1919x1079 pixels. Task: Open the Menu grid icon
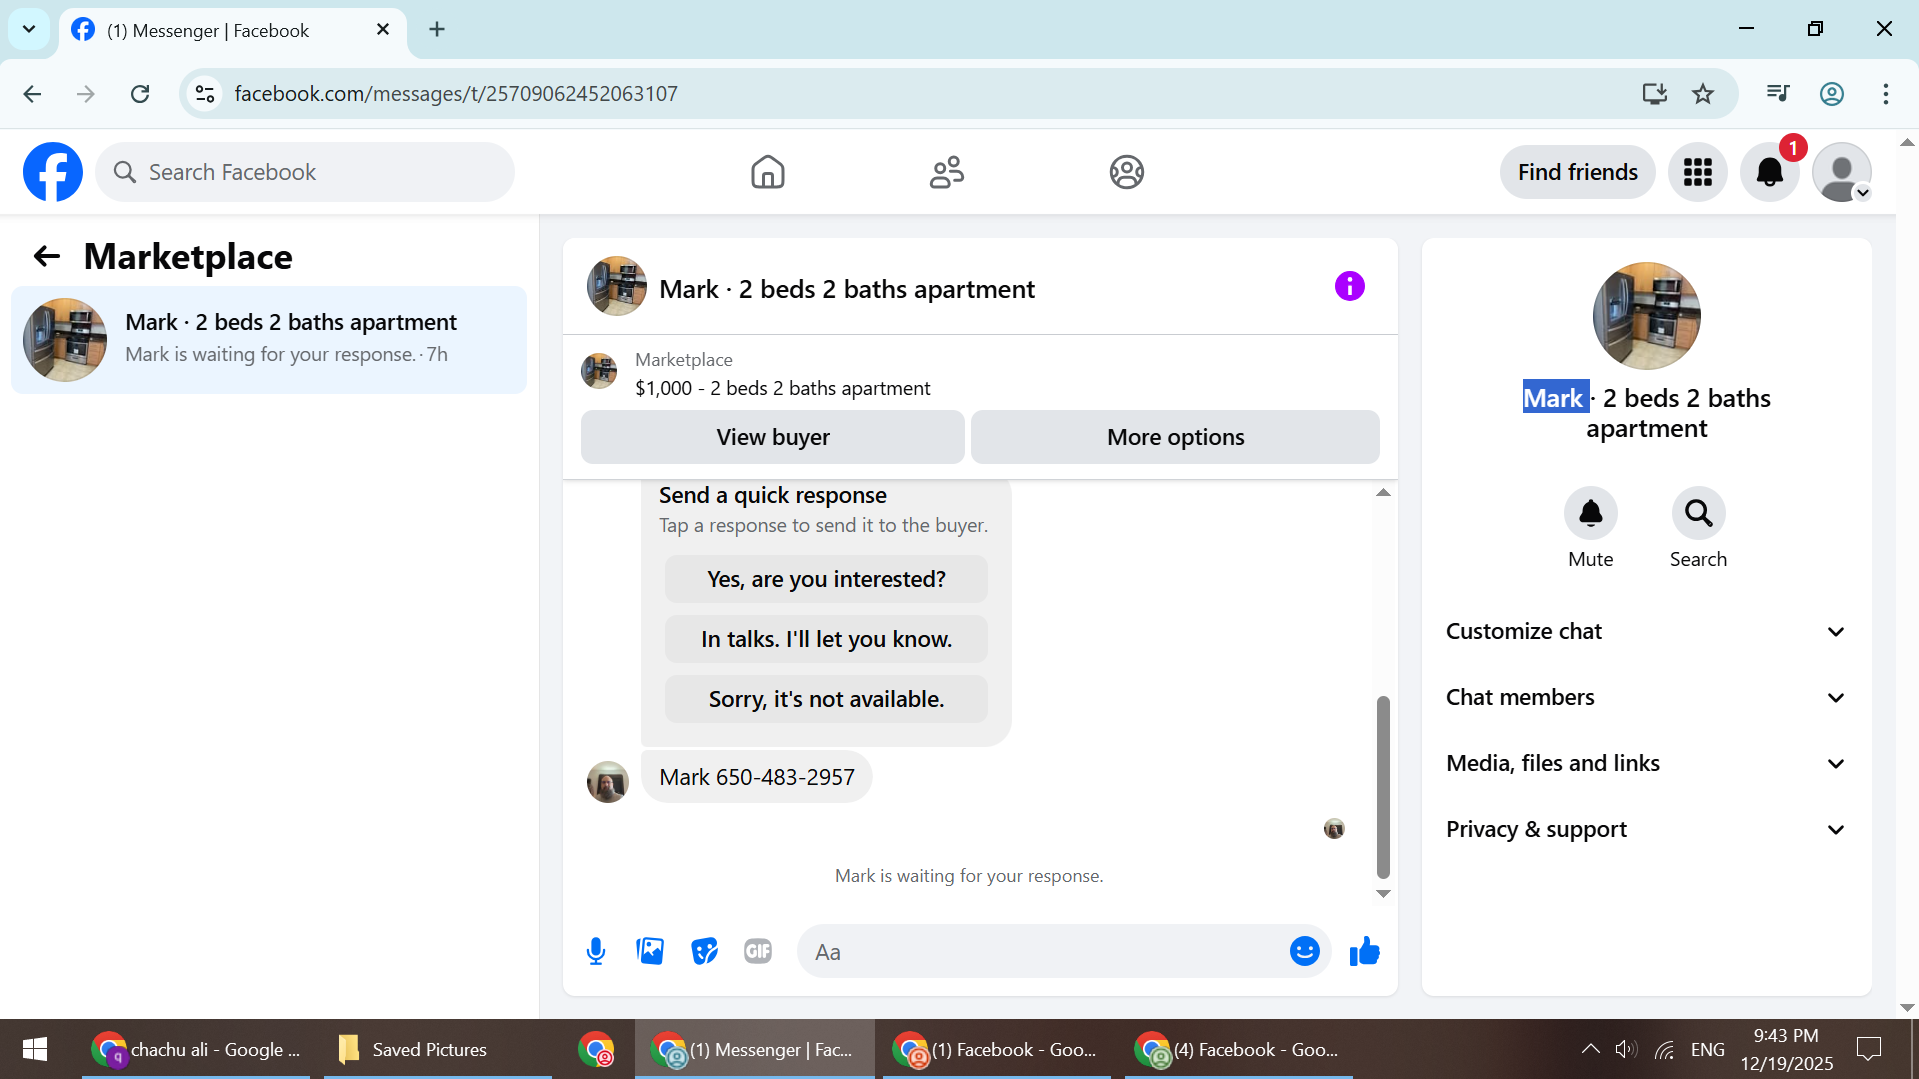tap(1697, 172)
